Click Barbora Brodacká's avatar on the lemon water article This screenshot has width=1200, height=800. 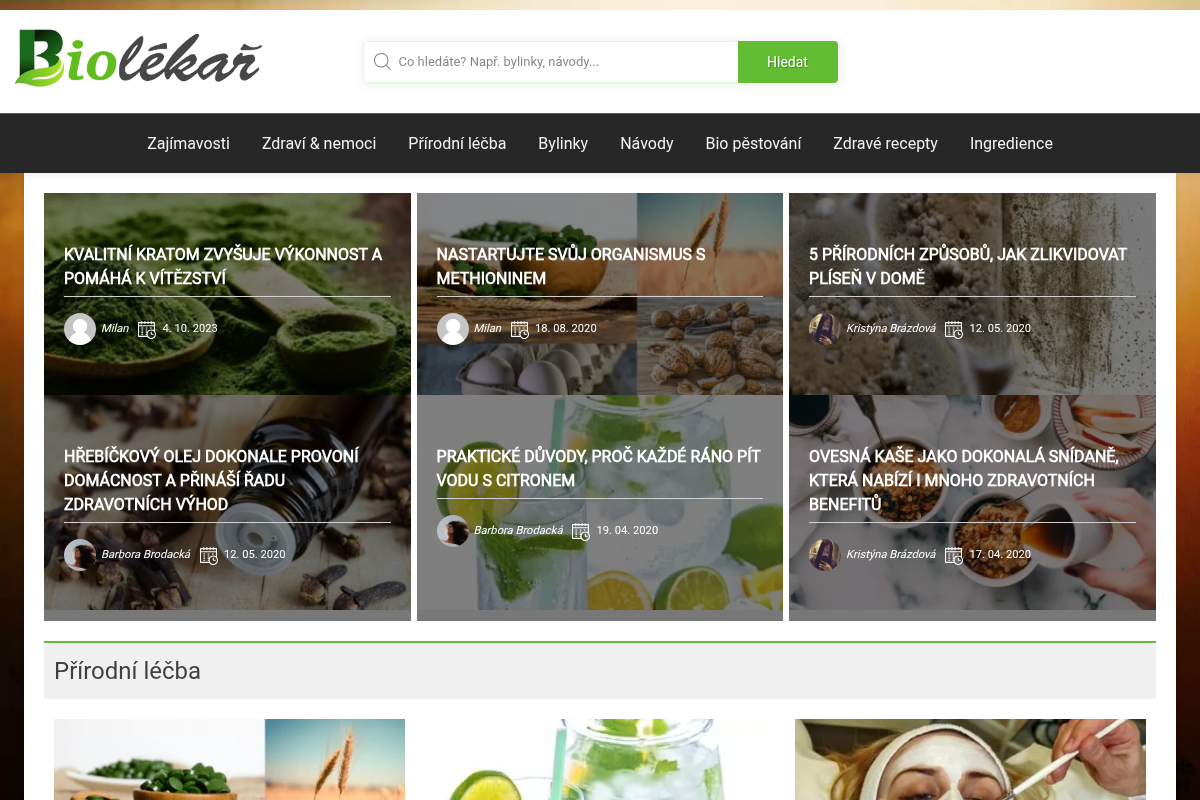coord(453,531)
